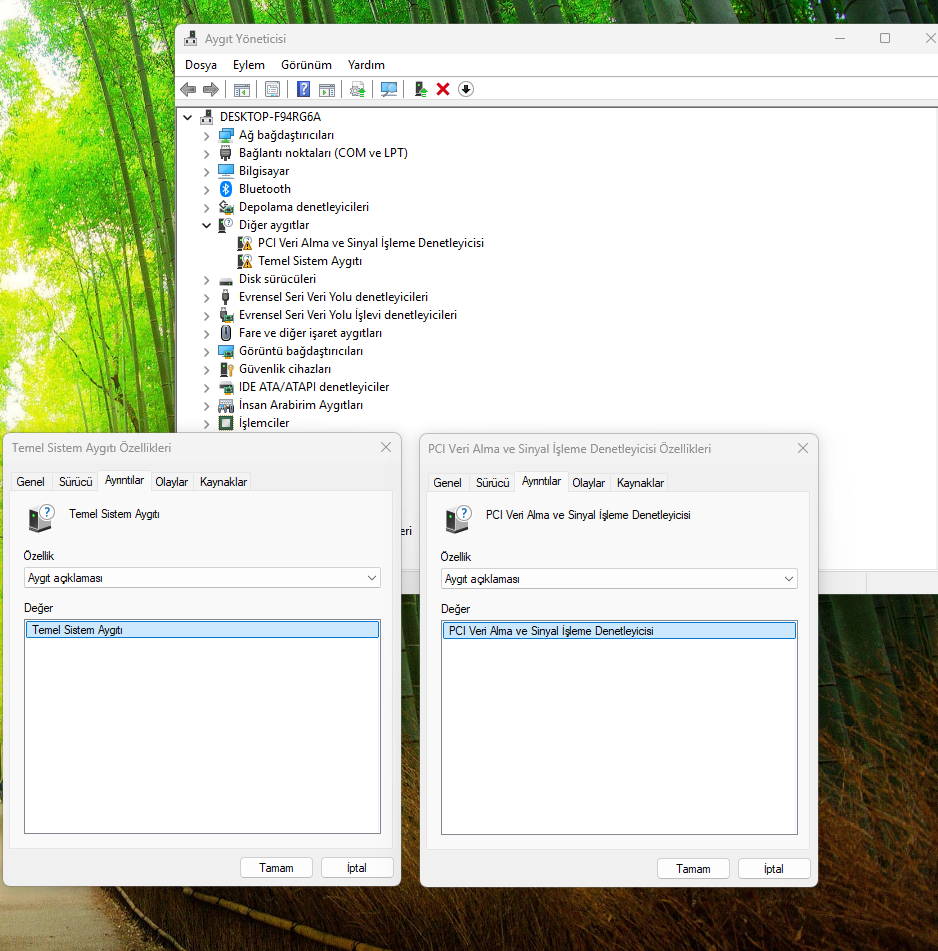The height and width of the screenshot is (951, 938).
Task: Click the Görüntü bağdaştırıcıları display icon
Action: (226, 351)
